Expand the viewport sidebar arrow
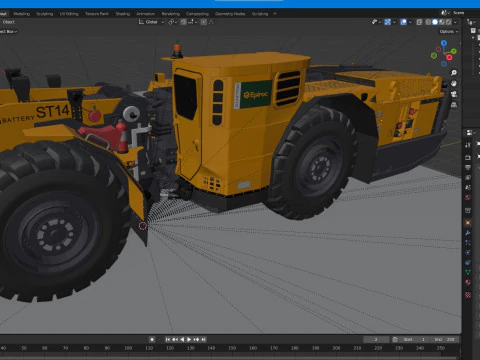 [x=460, y=43]
